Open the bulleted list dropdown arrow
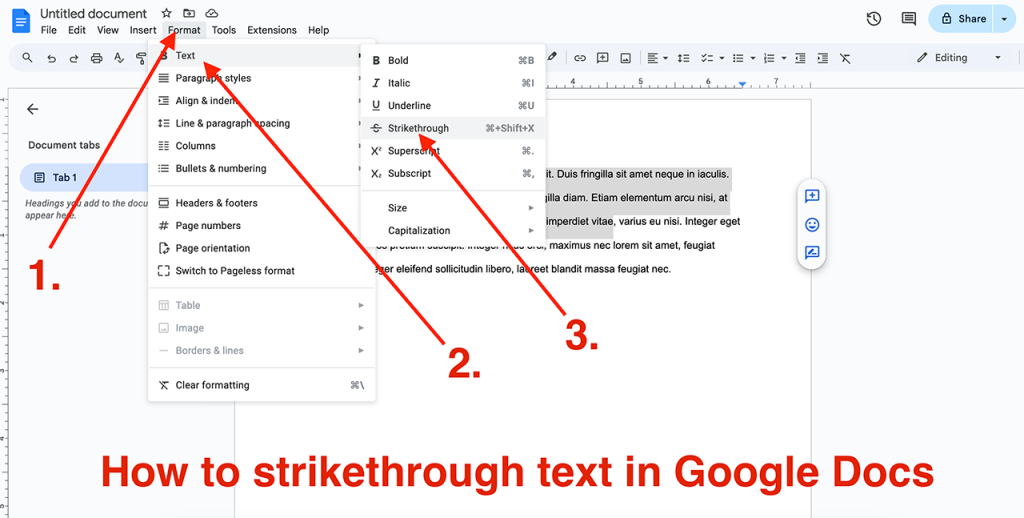 752,58
